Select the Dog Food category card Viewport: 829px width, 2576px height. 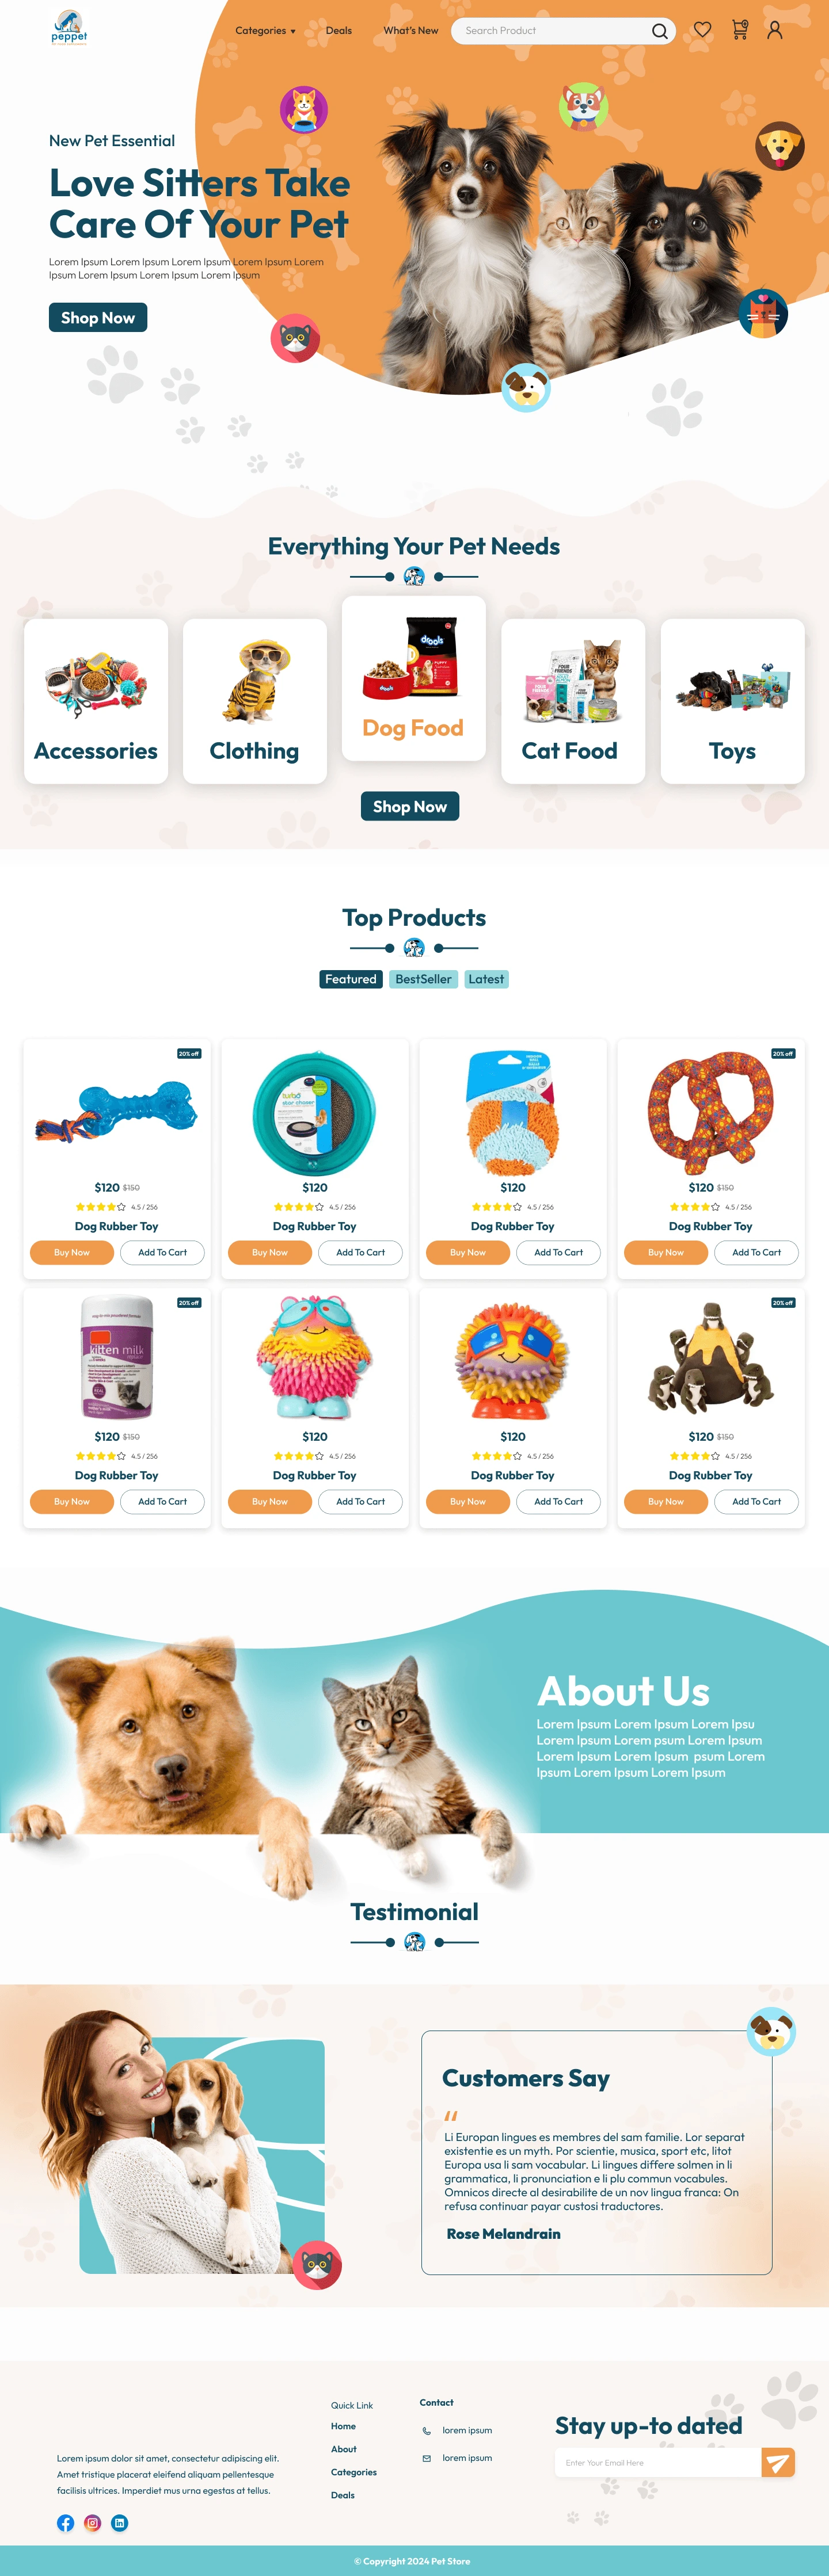point(414,679)
